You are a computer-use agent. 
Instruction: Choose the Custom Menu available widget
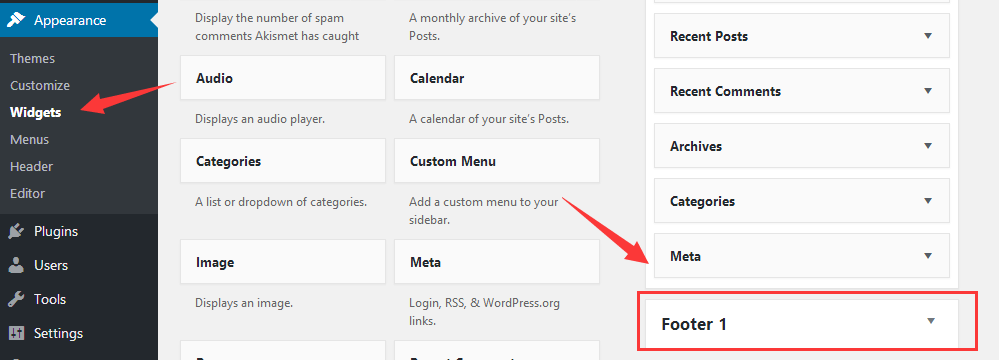click(497, 161)
